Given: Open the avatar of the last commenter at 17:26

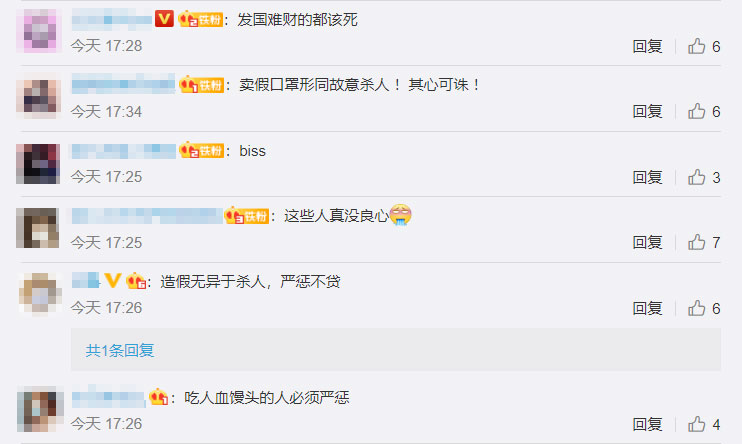Looking at the screenshot, I should [40, 409].
